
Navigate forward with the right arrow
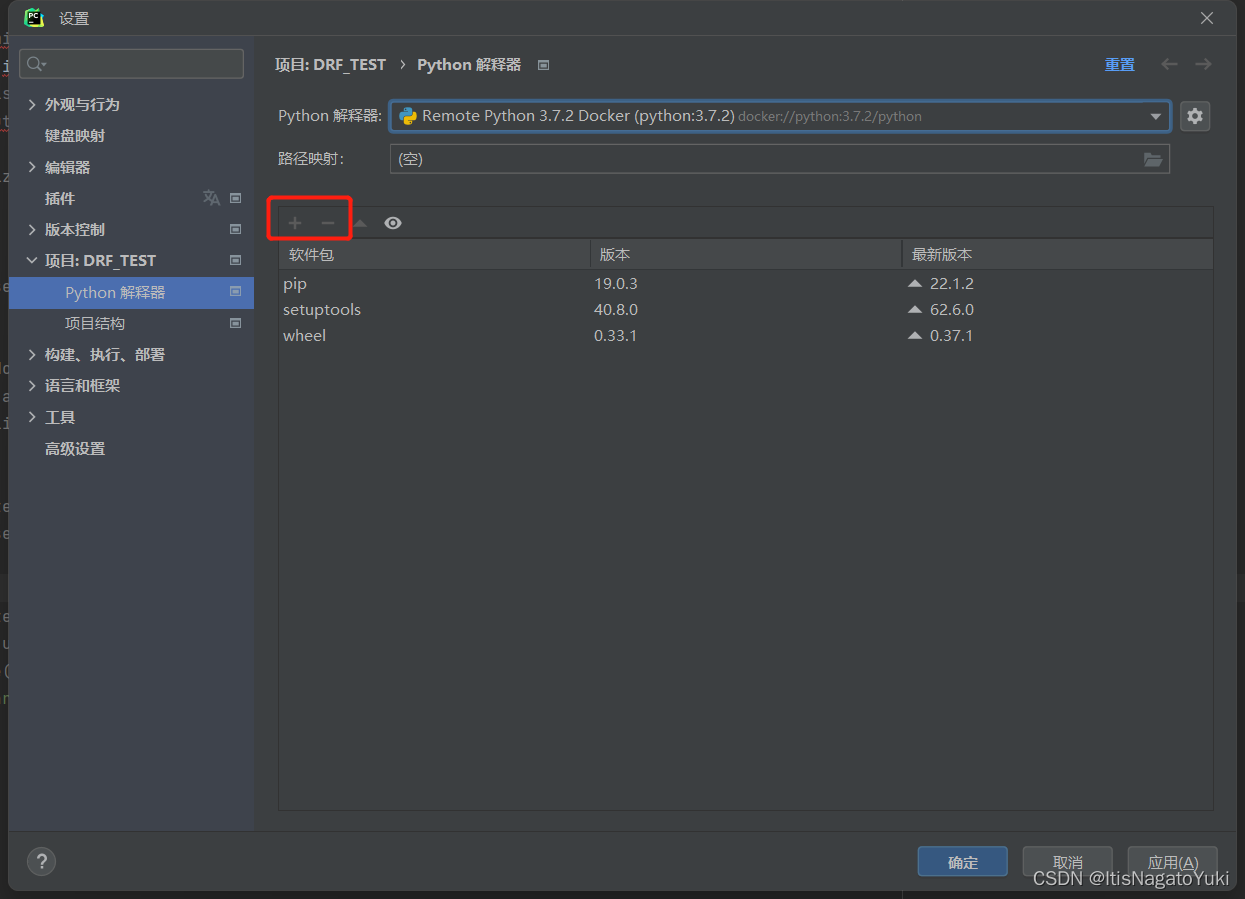(x=1203, y=64)
